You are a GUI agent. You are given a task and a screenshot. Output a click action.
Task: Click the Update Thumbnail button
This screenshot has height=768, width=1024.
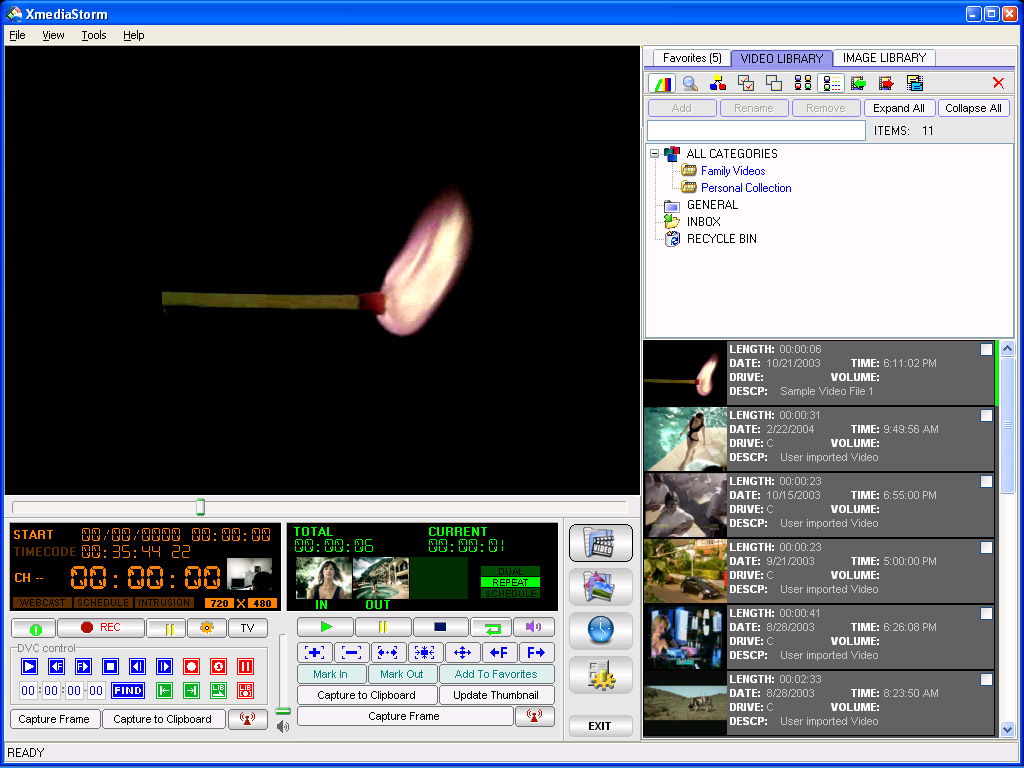coord(496,695)
